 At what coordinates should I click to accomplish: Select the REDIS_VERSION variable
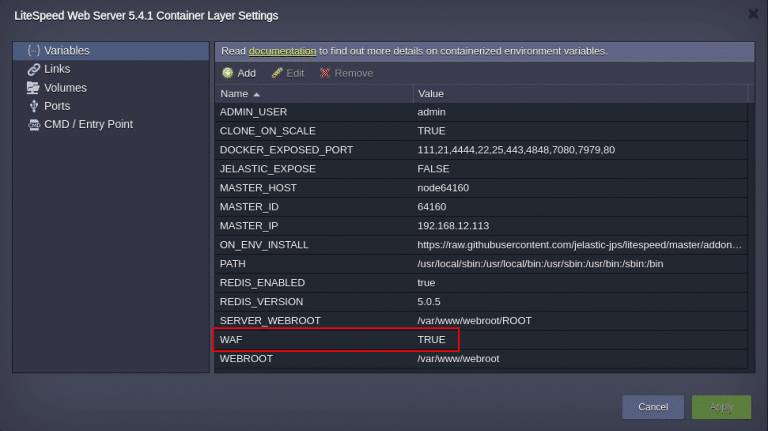261,302
